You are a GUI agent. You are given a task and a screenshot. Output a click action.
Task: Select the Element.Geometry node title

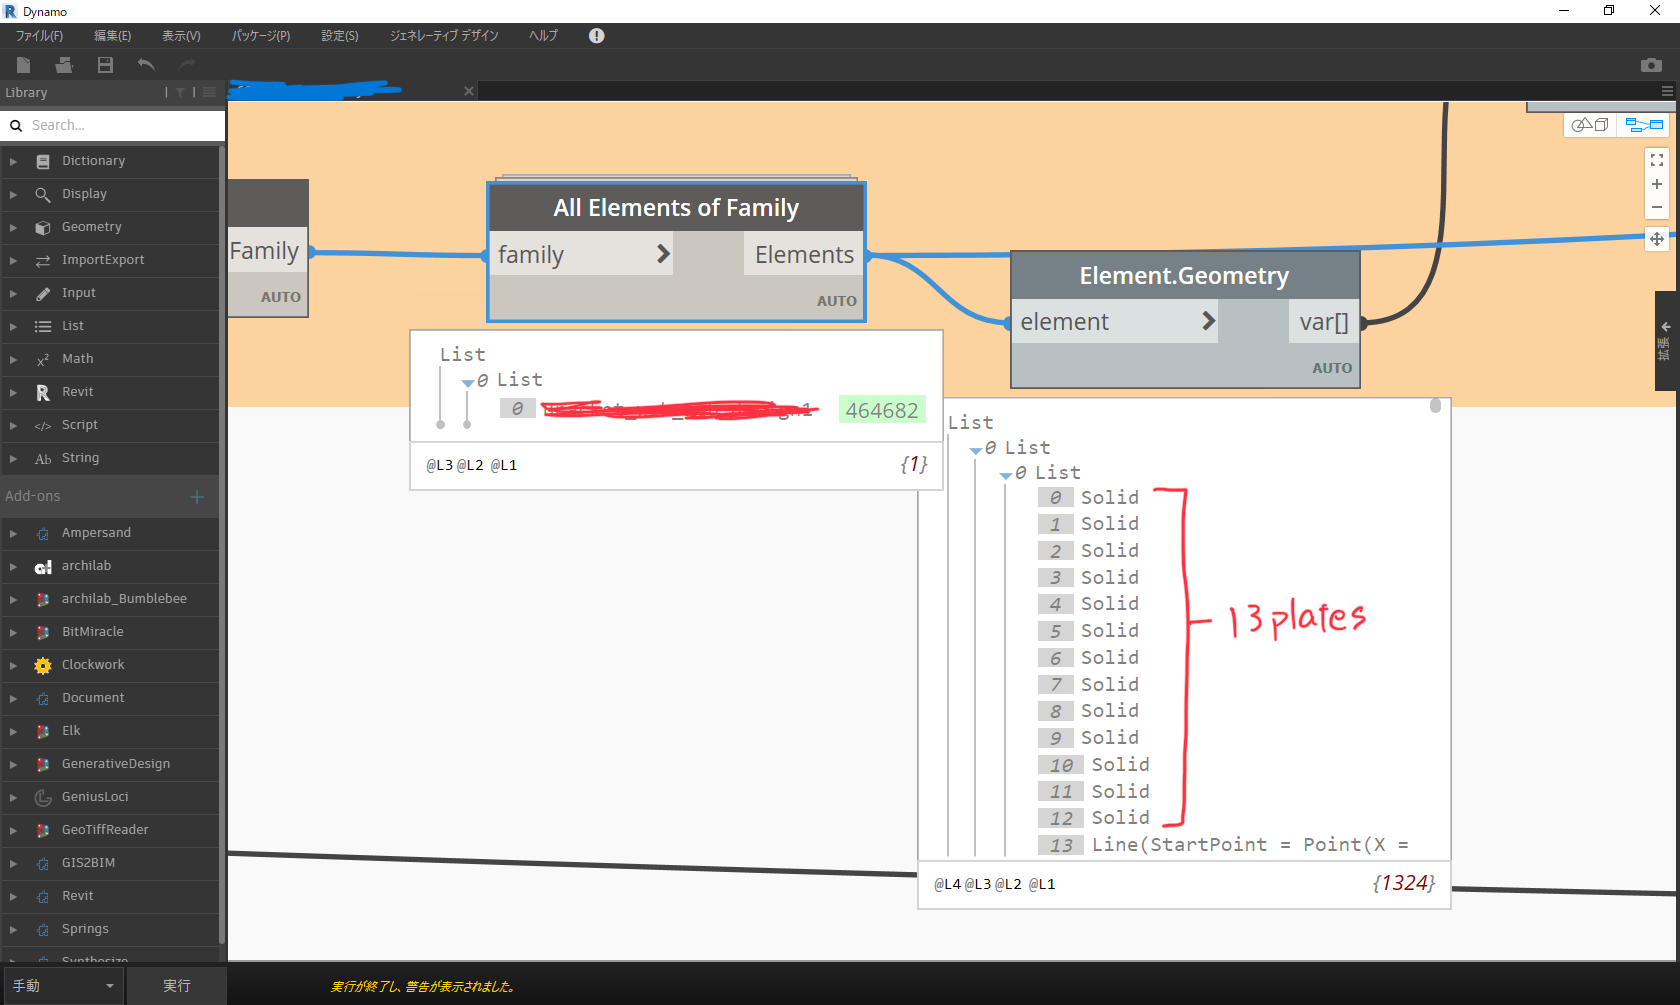coord(1184,275)
